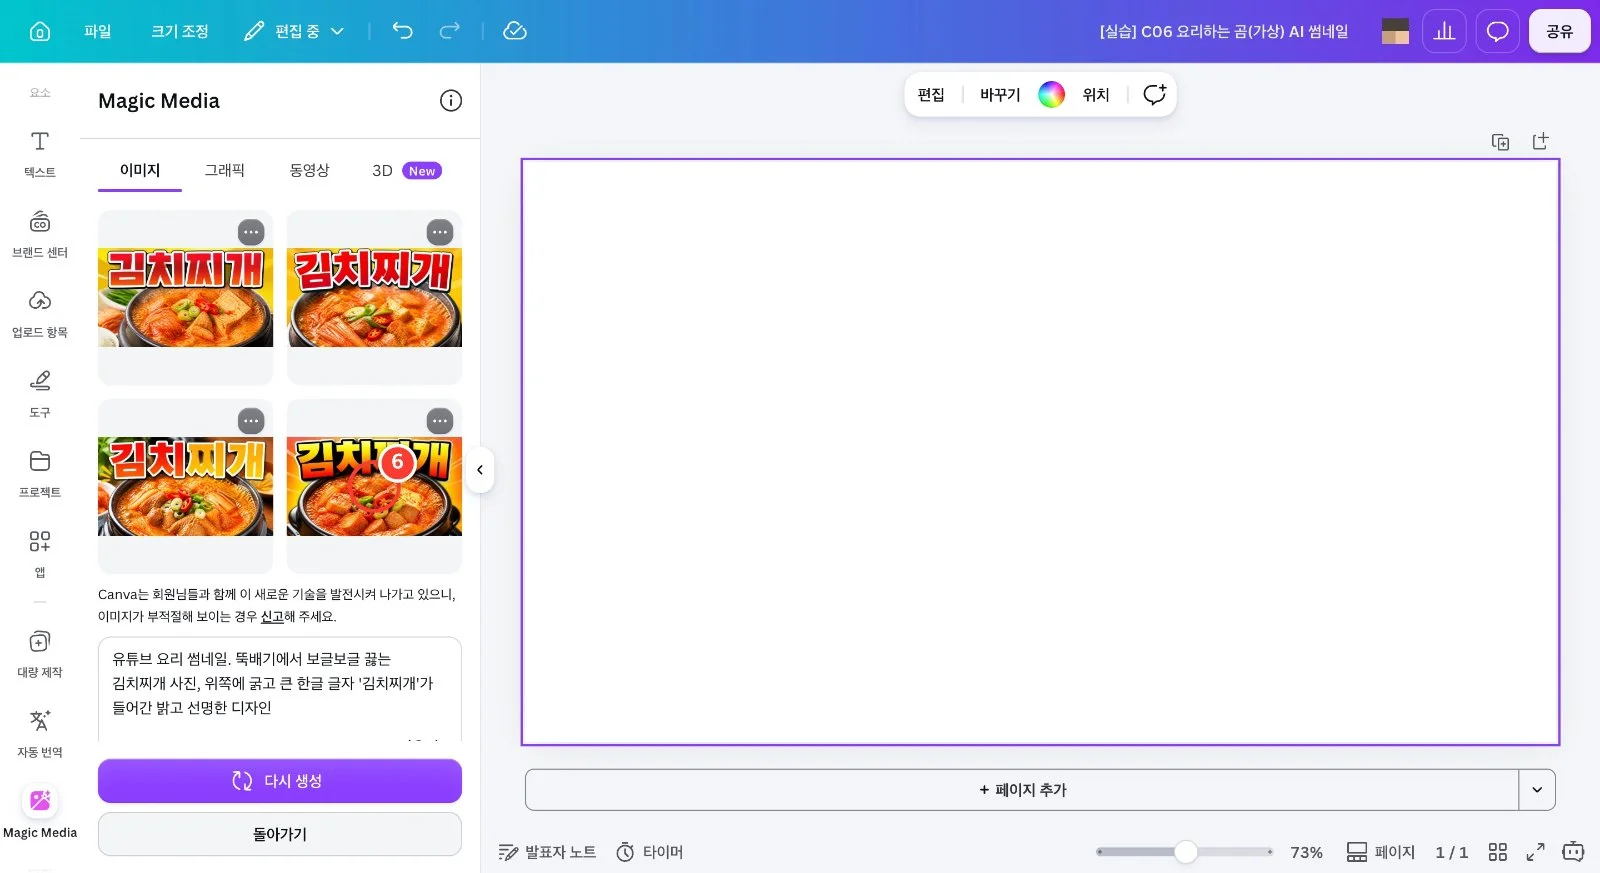The width and height of the screenshot is (1600, 873).
Task: Enter fullscreen presentation mode
Action: (1535, 852)
